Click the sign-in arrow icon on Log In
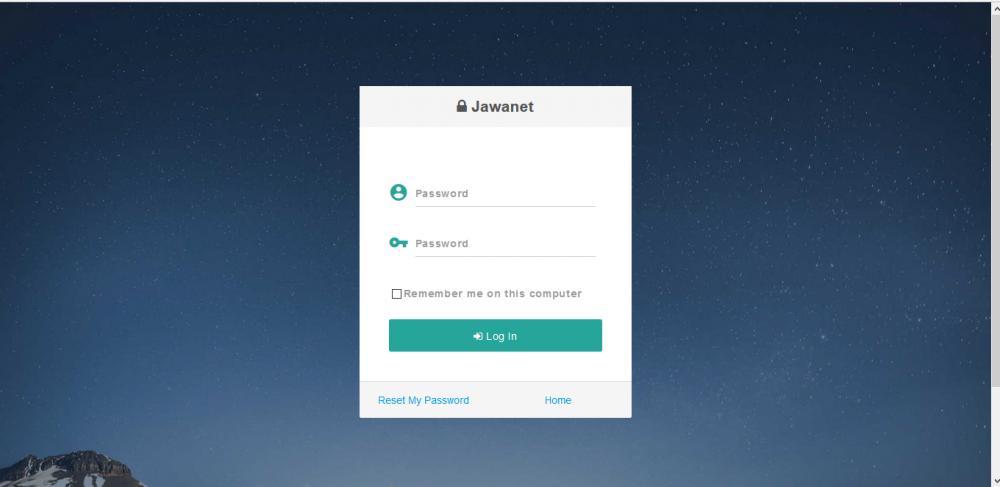The height and width of the screenshot is (487, 1000). pos(478,336)
